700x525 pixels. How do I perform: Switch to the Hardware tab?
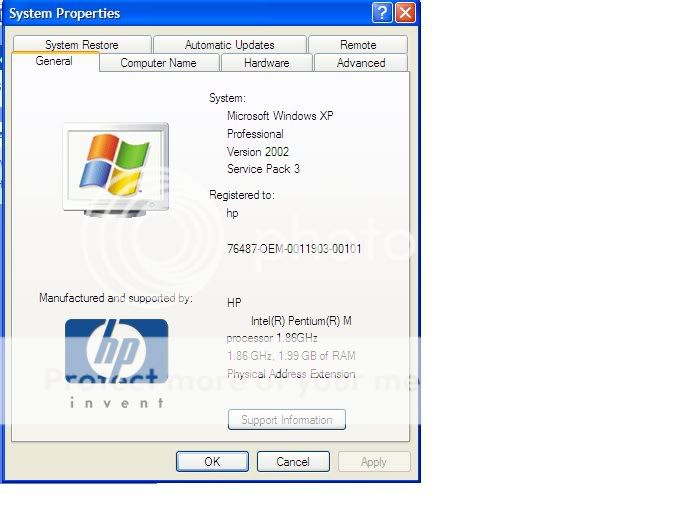click(x=267, y=63)
